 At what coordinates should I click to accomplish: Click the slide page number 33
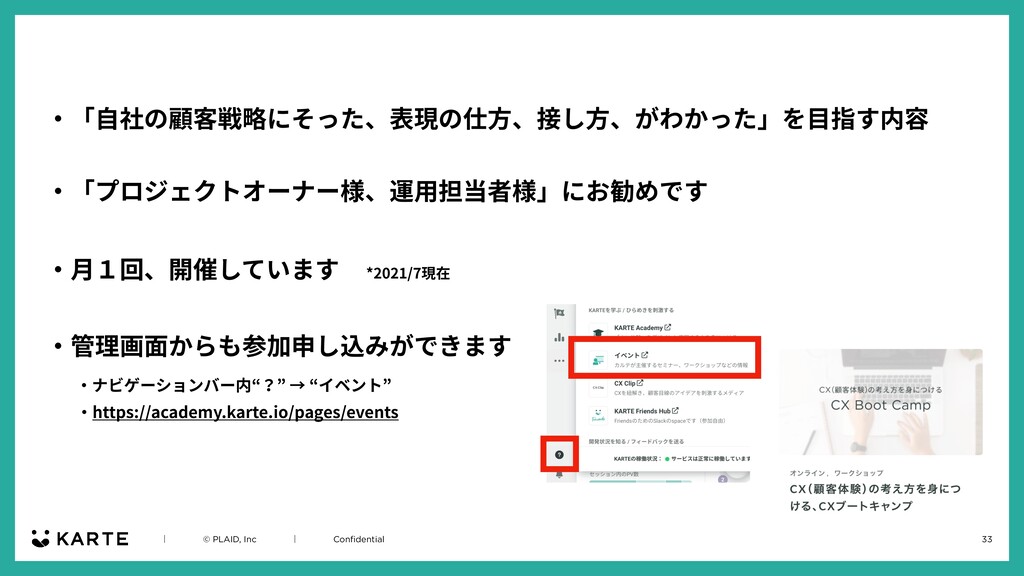click(987, 539)
